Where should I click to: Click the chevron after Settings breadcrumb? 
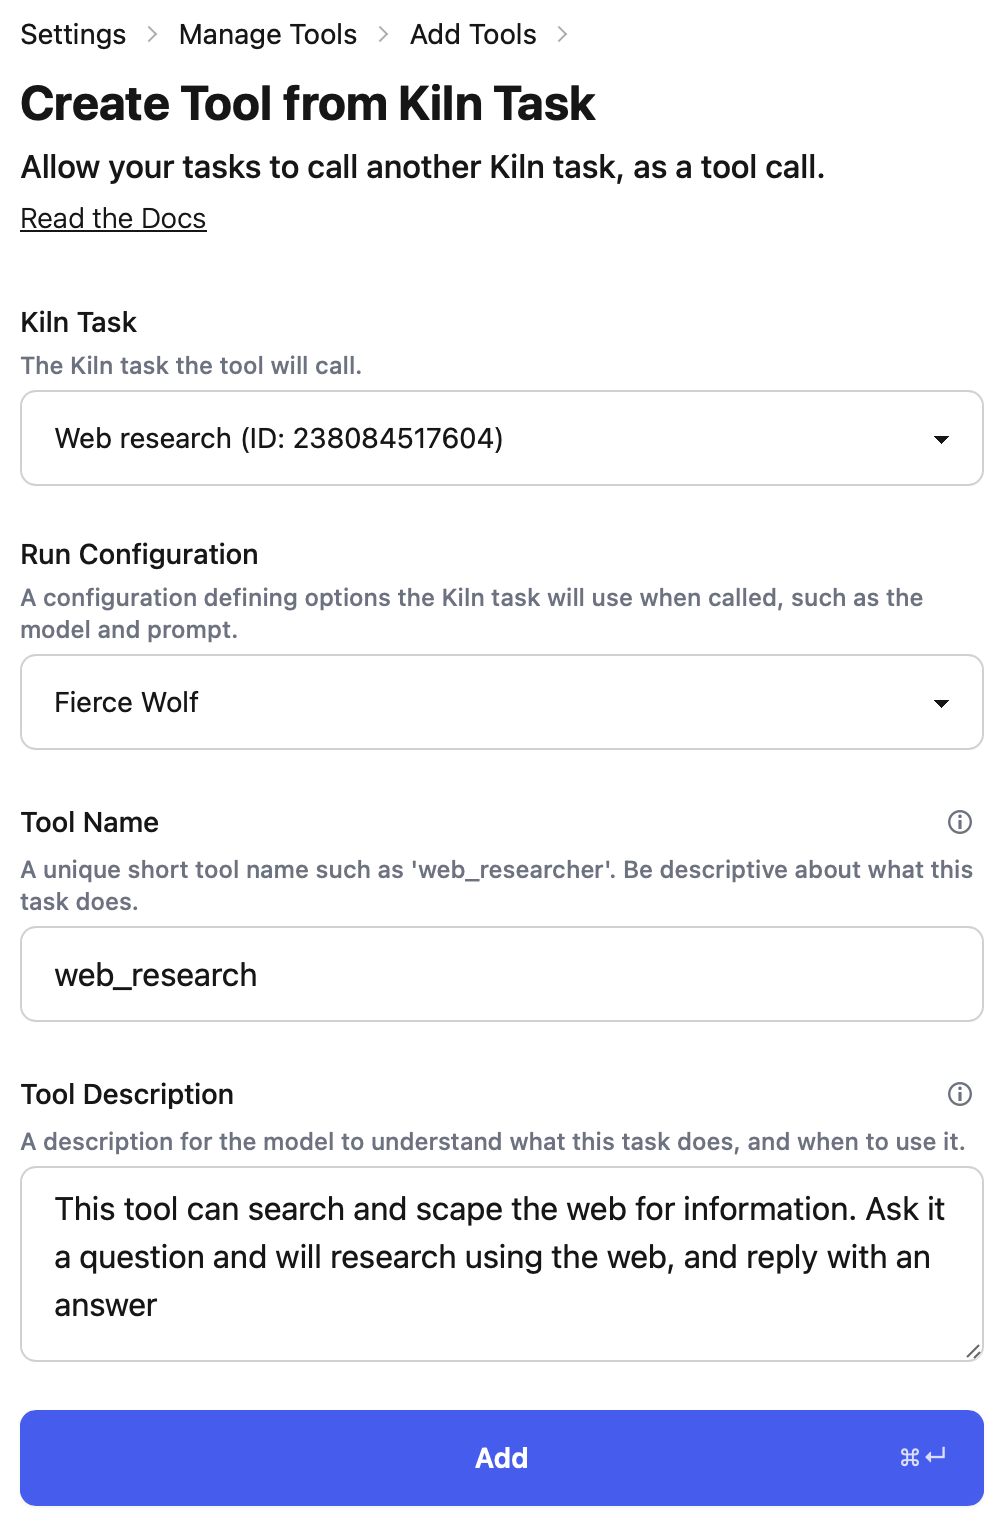(152, 34)
